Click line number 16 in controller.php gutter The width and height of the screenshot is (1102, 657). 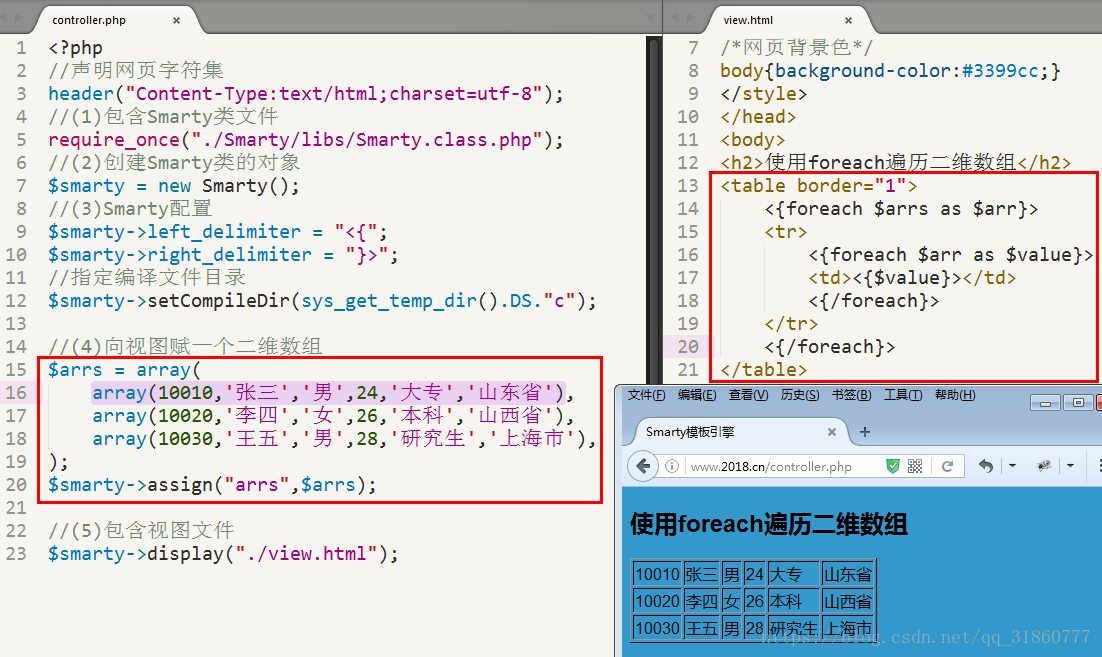click(15, 392)
